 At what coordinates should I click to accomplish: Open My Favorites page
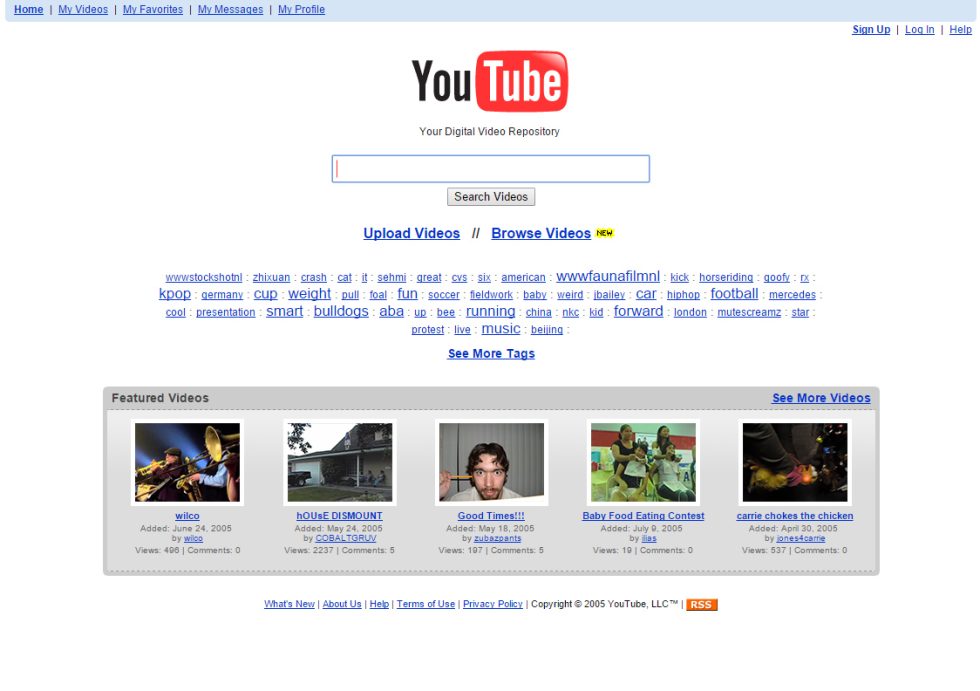click(152, 9)
